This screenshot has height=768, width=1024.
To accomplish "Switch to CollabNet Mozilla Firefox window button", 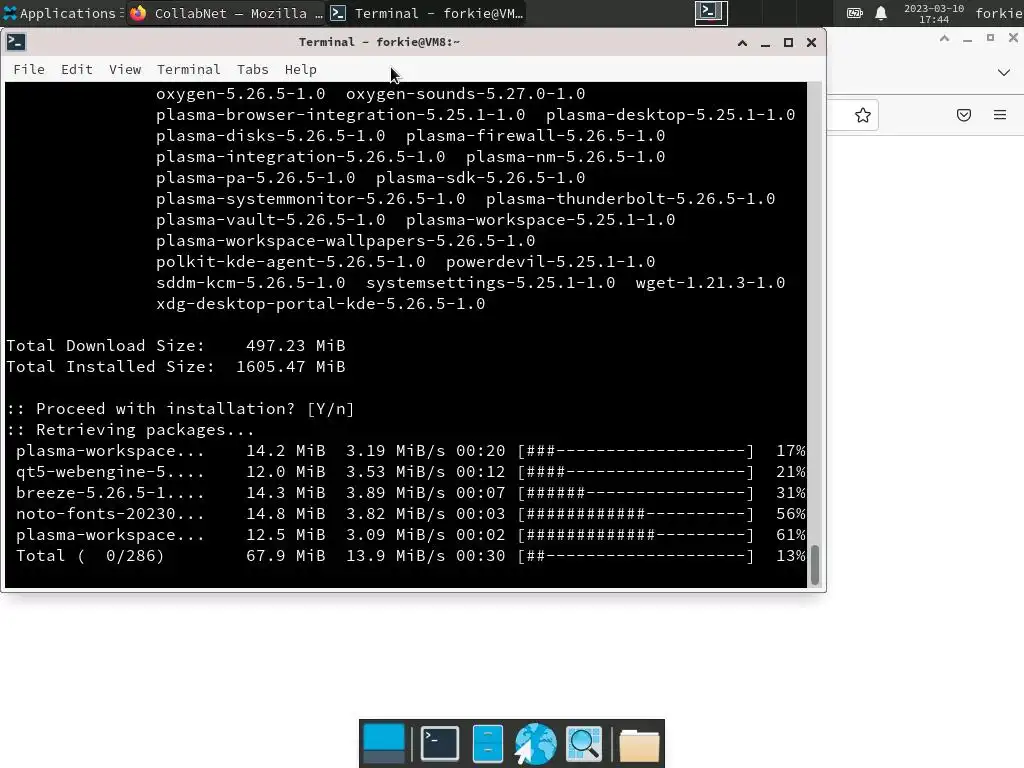I will [x=227, y=13].
